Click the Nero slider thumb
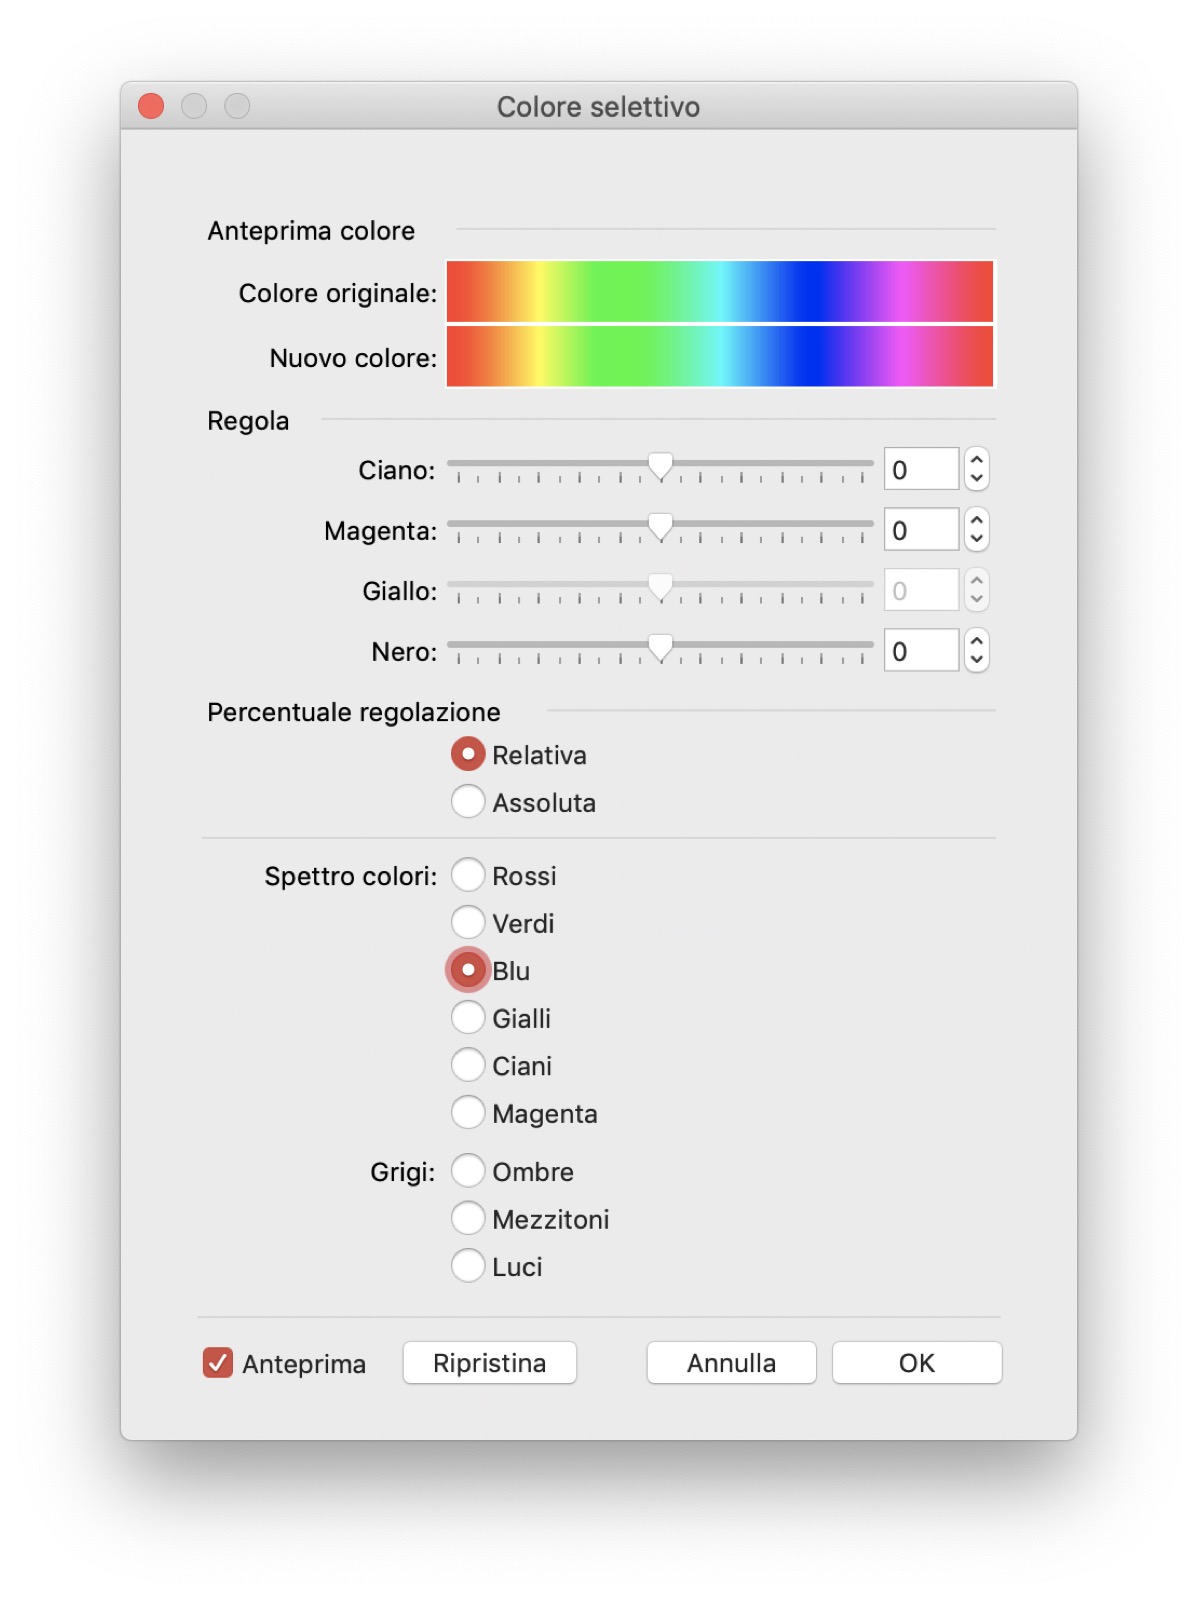Screen dimensions: 1198x1600 pyautogui.click(x=660, y=648)
